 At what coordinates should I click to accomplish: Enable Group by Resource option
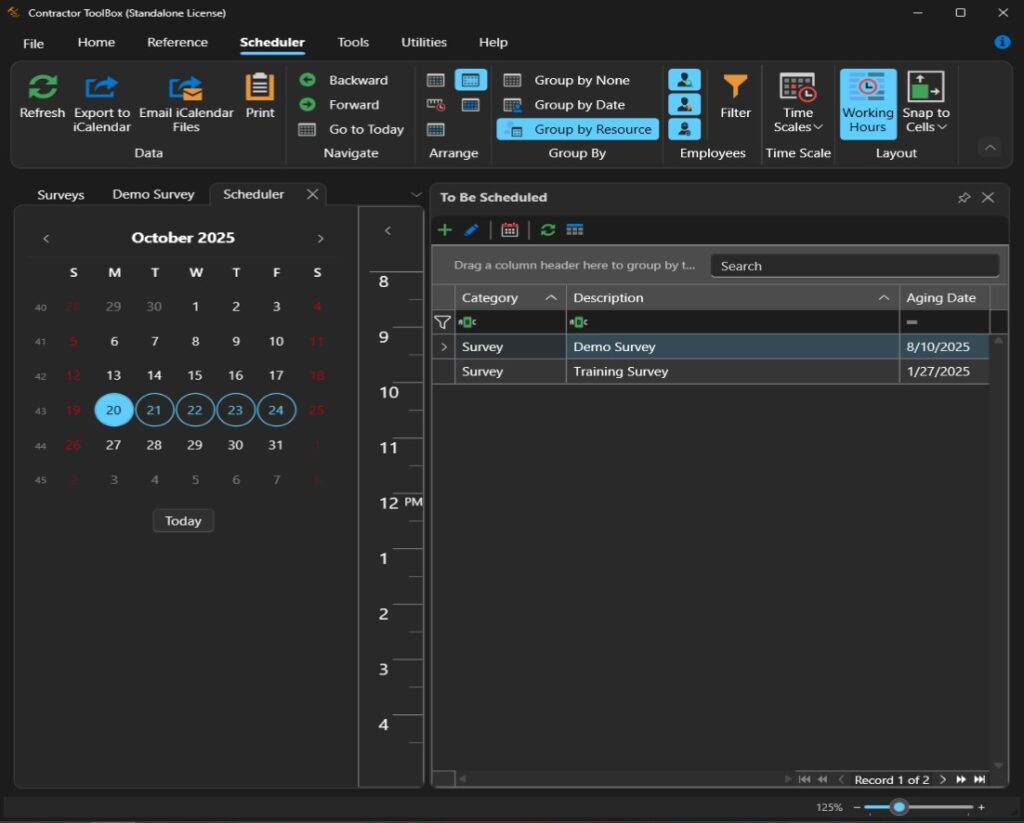[x=578, y=129]
